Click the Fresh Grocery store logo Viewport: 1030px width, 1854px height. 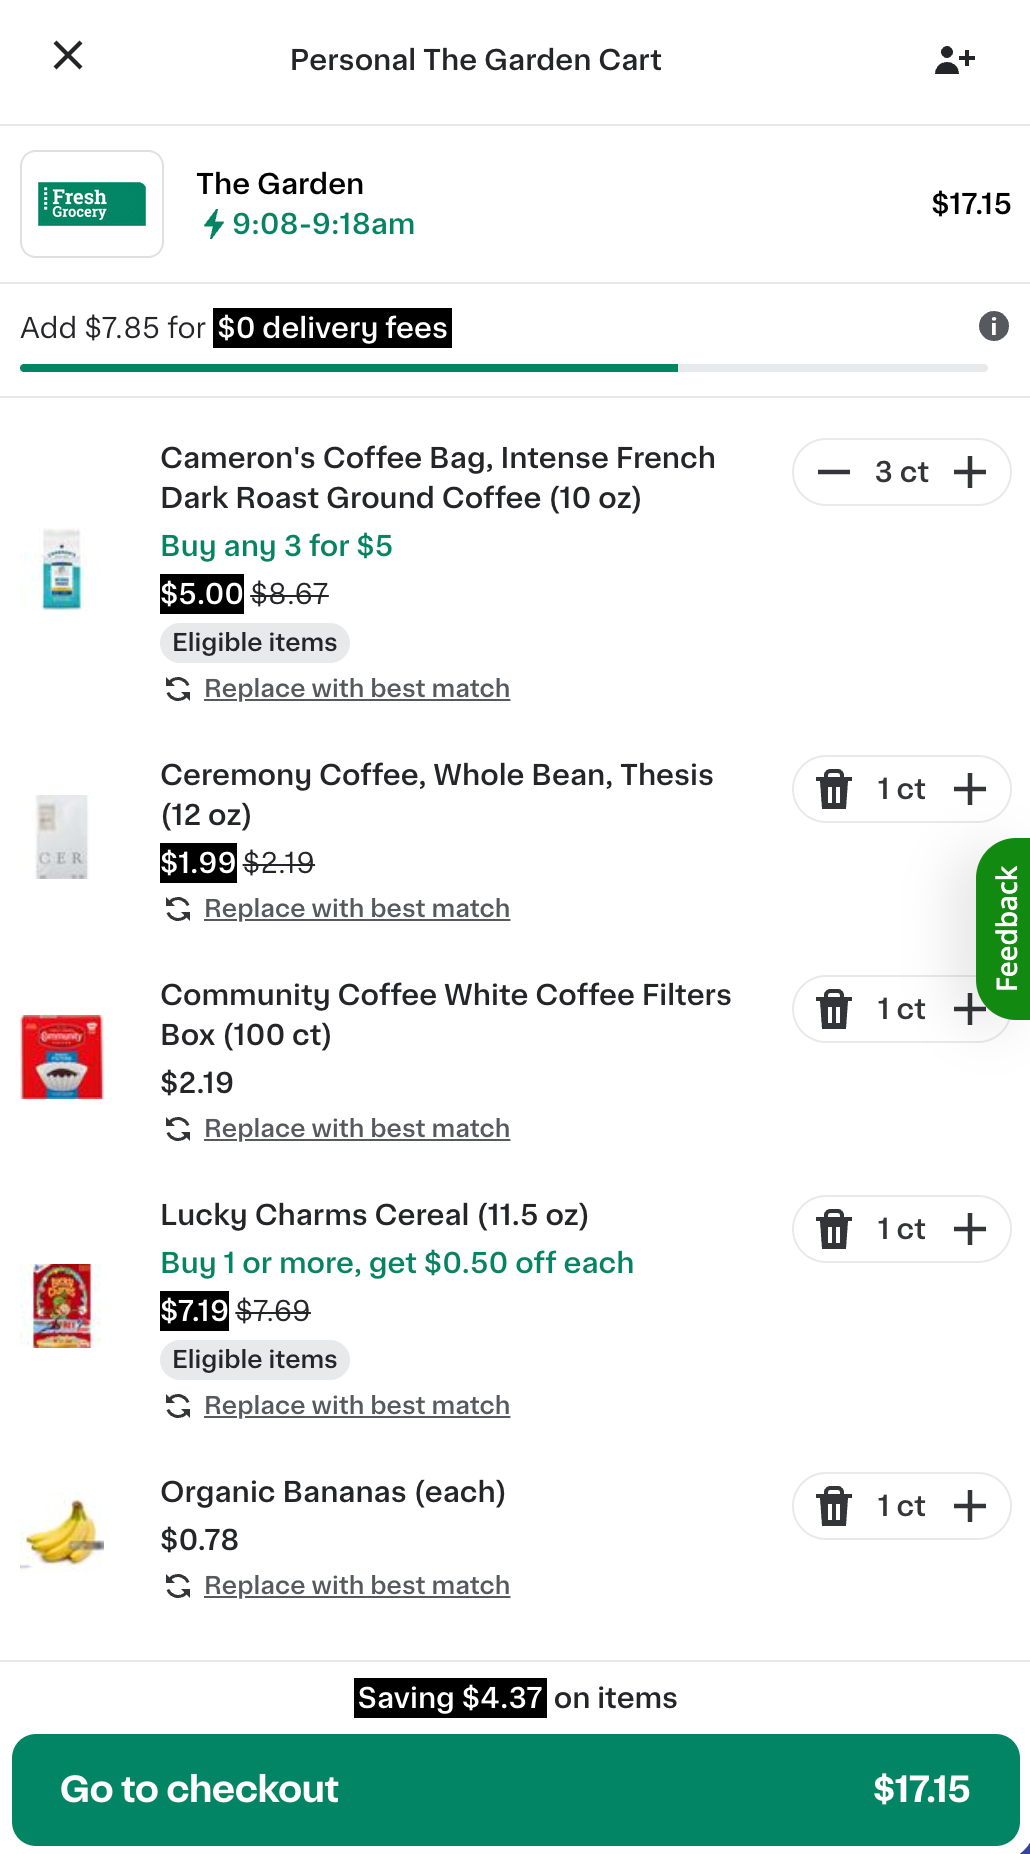click(x=91, y=203)
